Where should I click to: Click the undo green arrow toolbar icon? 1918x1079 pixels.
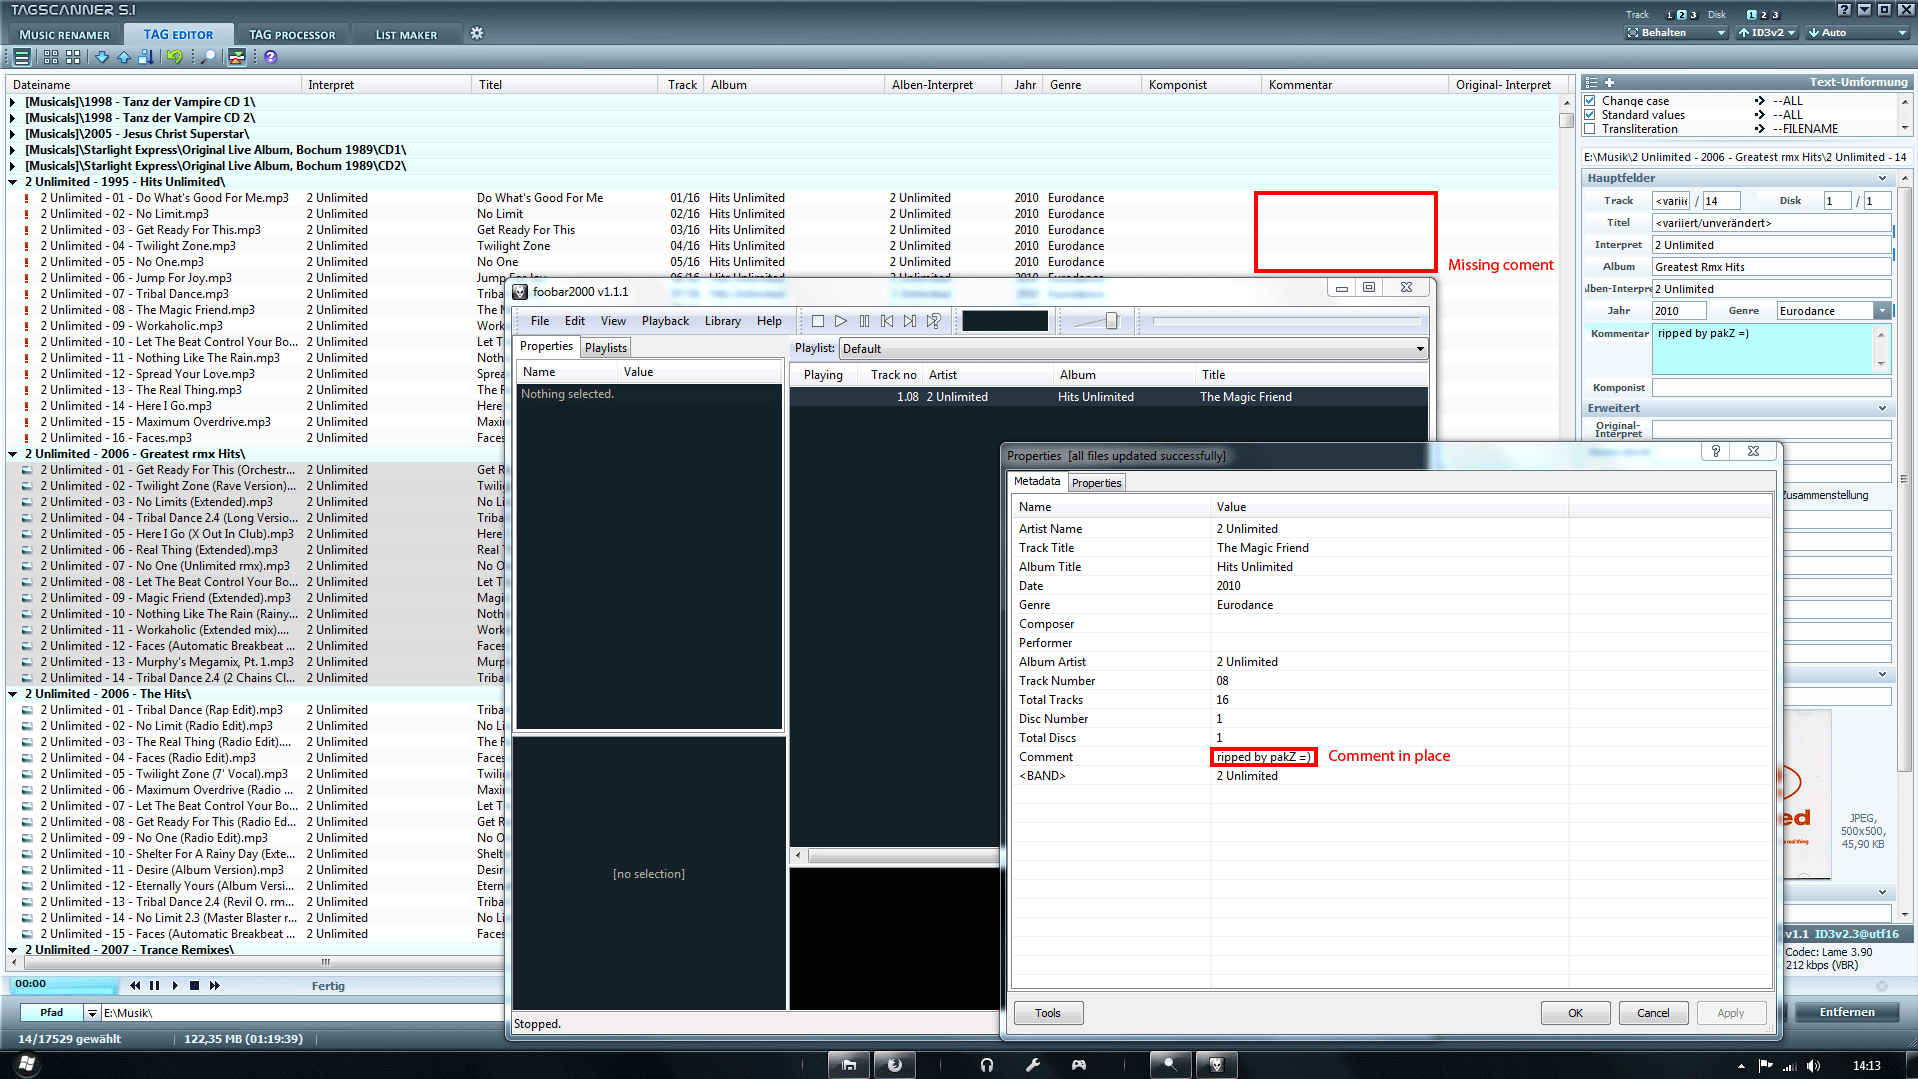click(x=175, y=57)
